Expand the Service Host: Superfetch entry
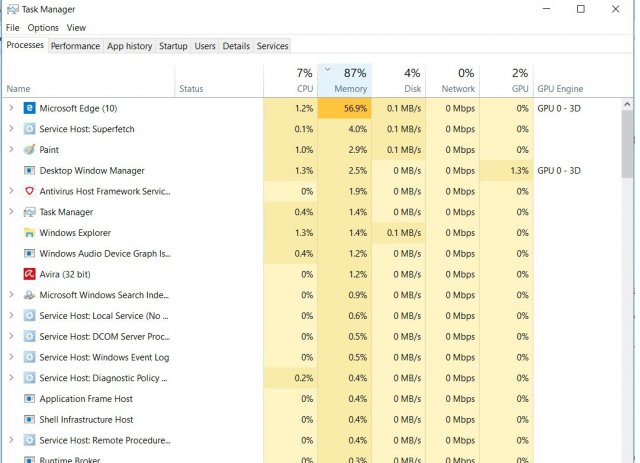The image size is (640, 463). click(11, 129)
